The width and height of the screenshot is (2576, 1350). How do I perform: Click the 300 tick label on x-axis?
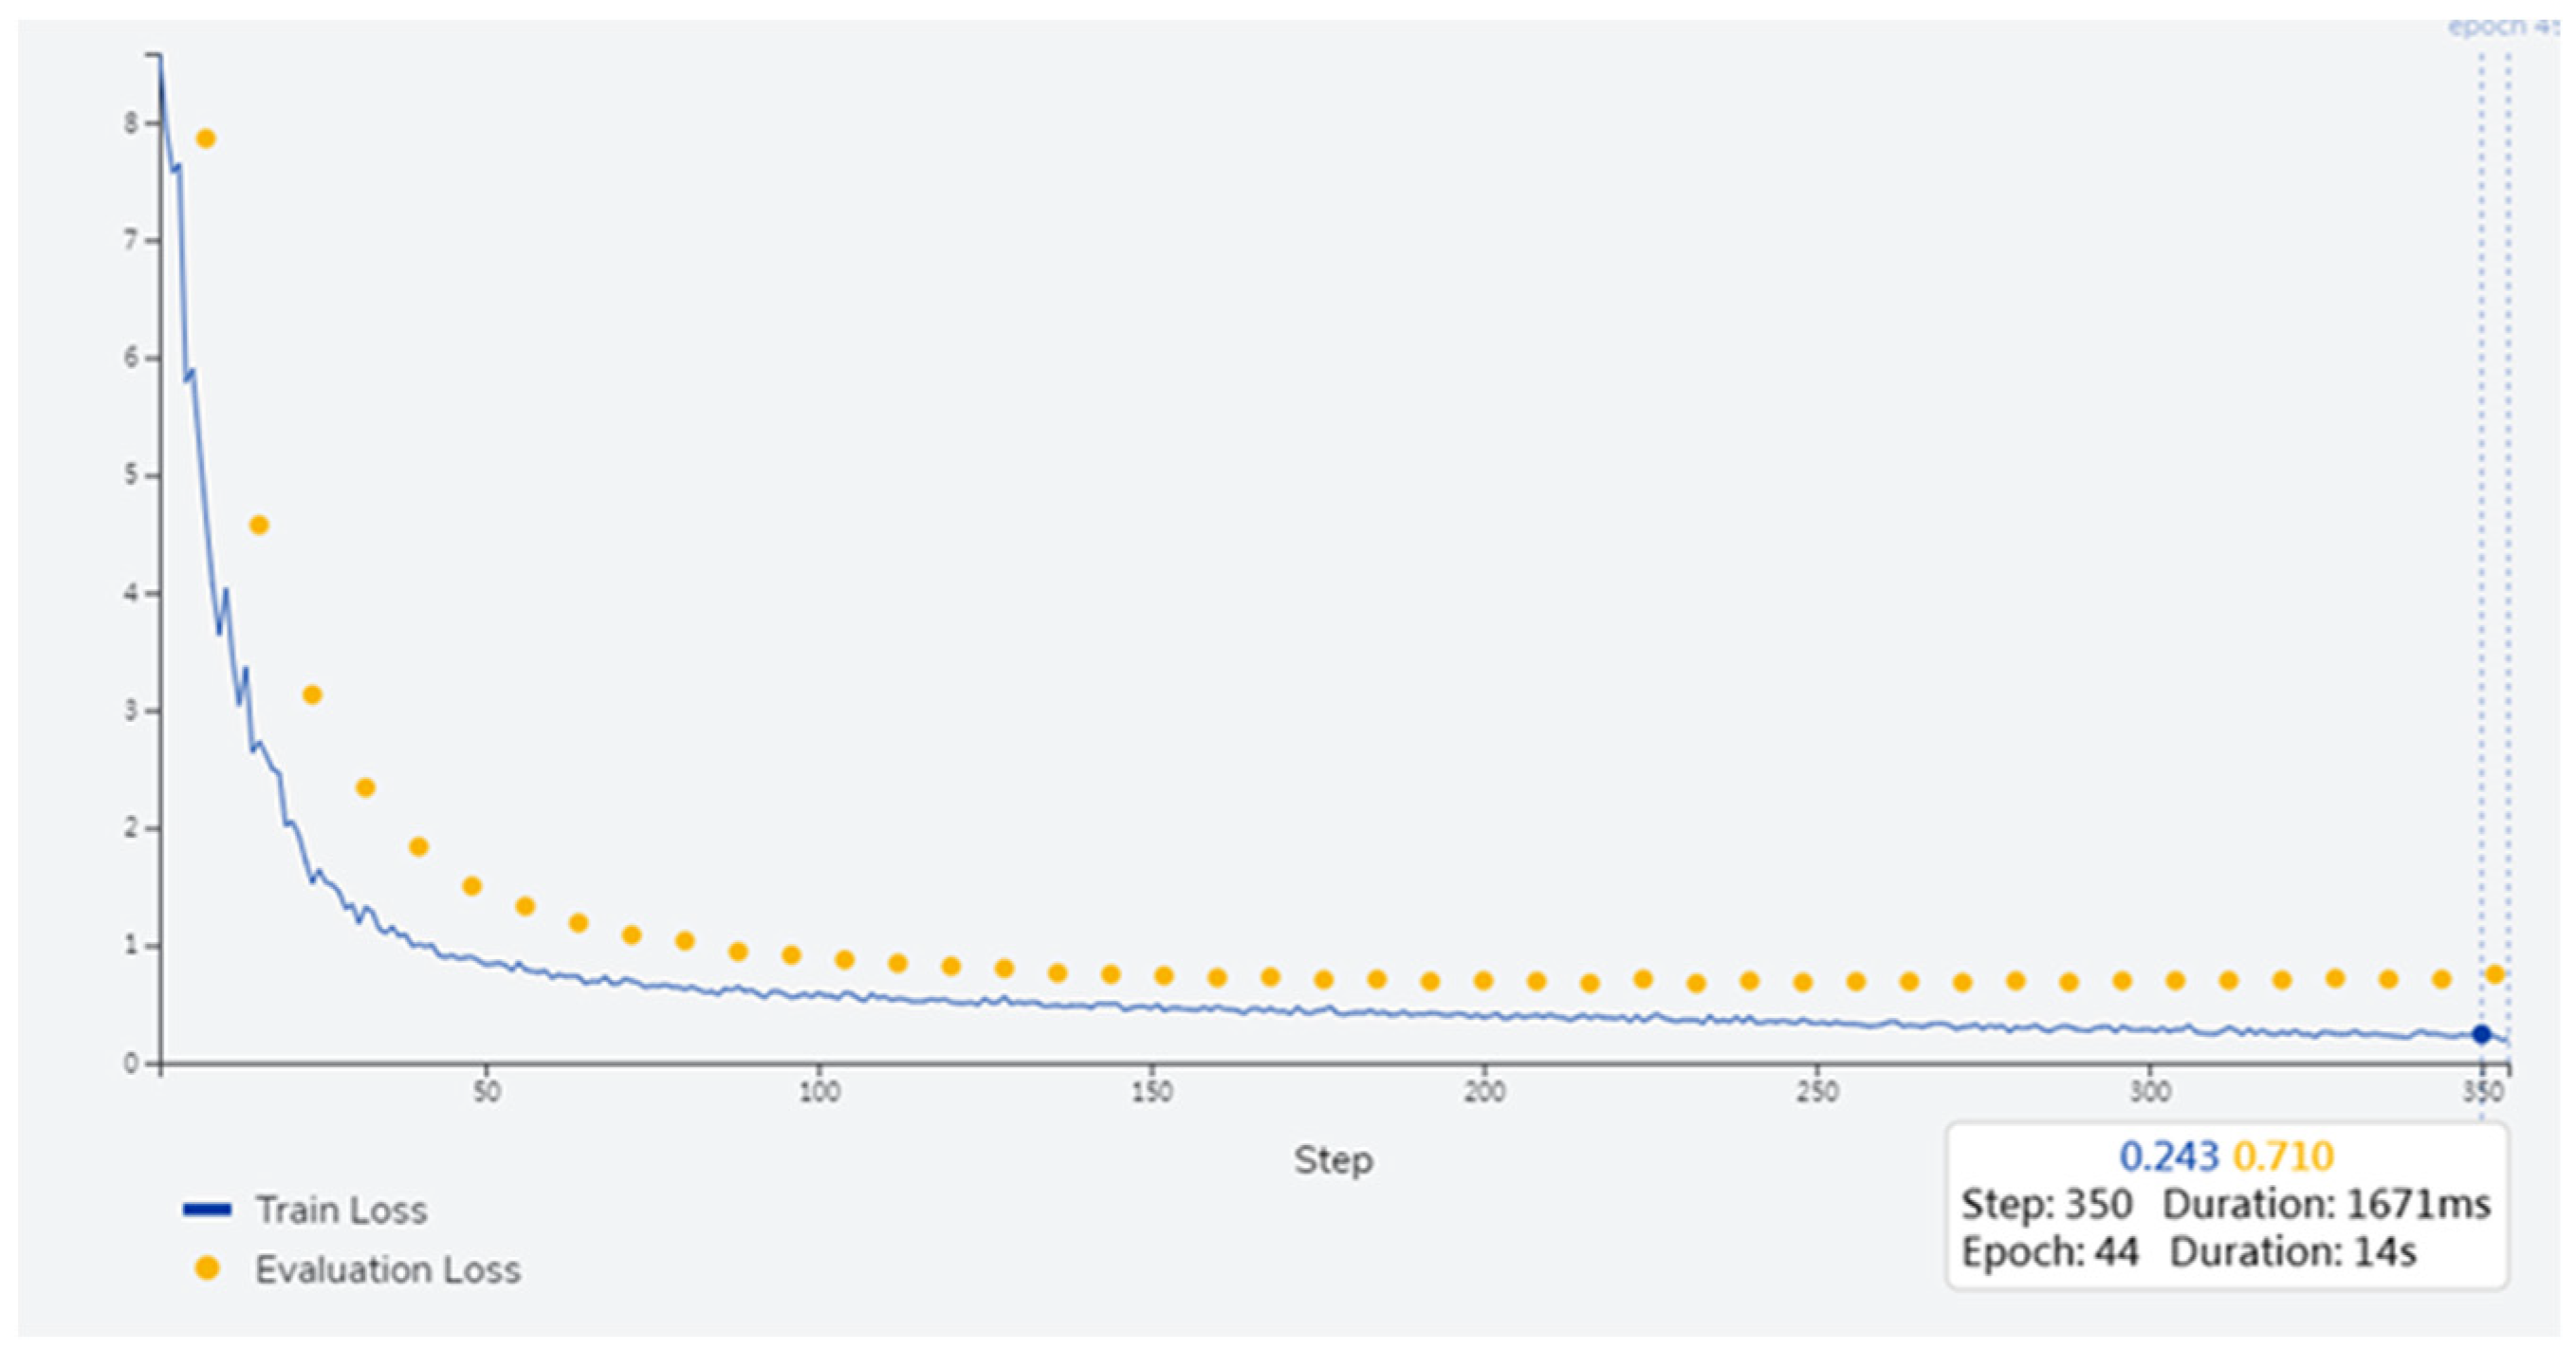[x=2149, y=1092]
